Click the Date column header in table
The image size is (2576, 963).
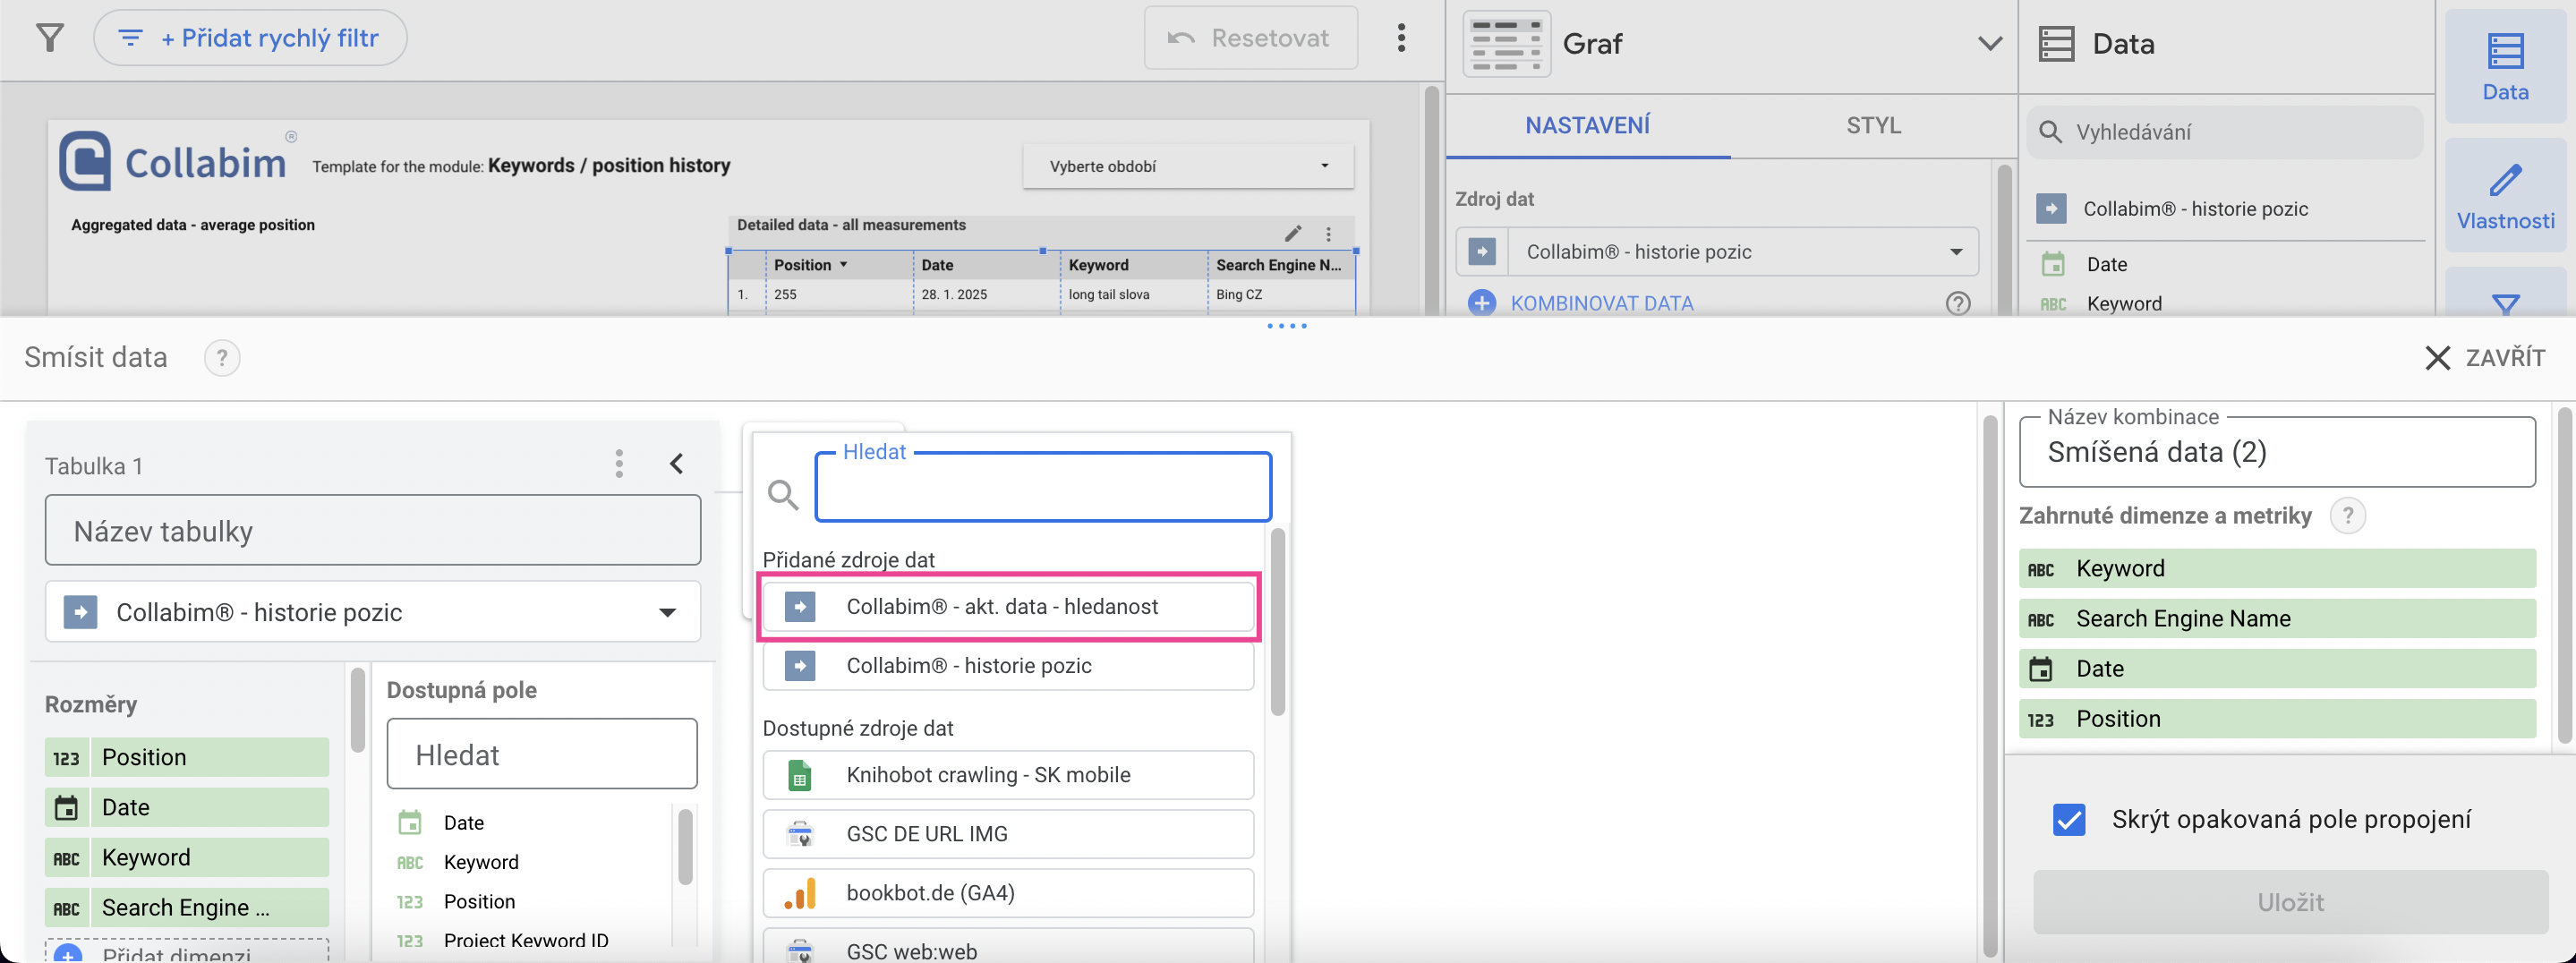[x=937, y=265]
